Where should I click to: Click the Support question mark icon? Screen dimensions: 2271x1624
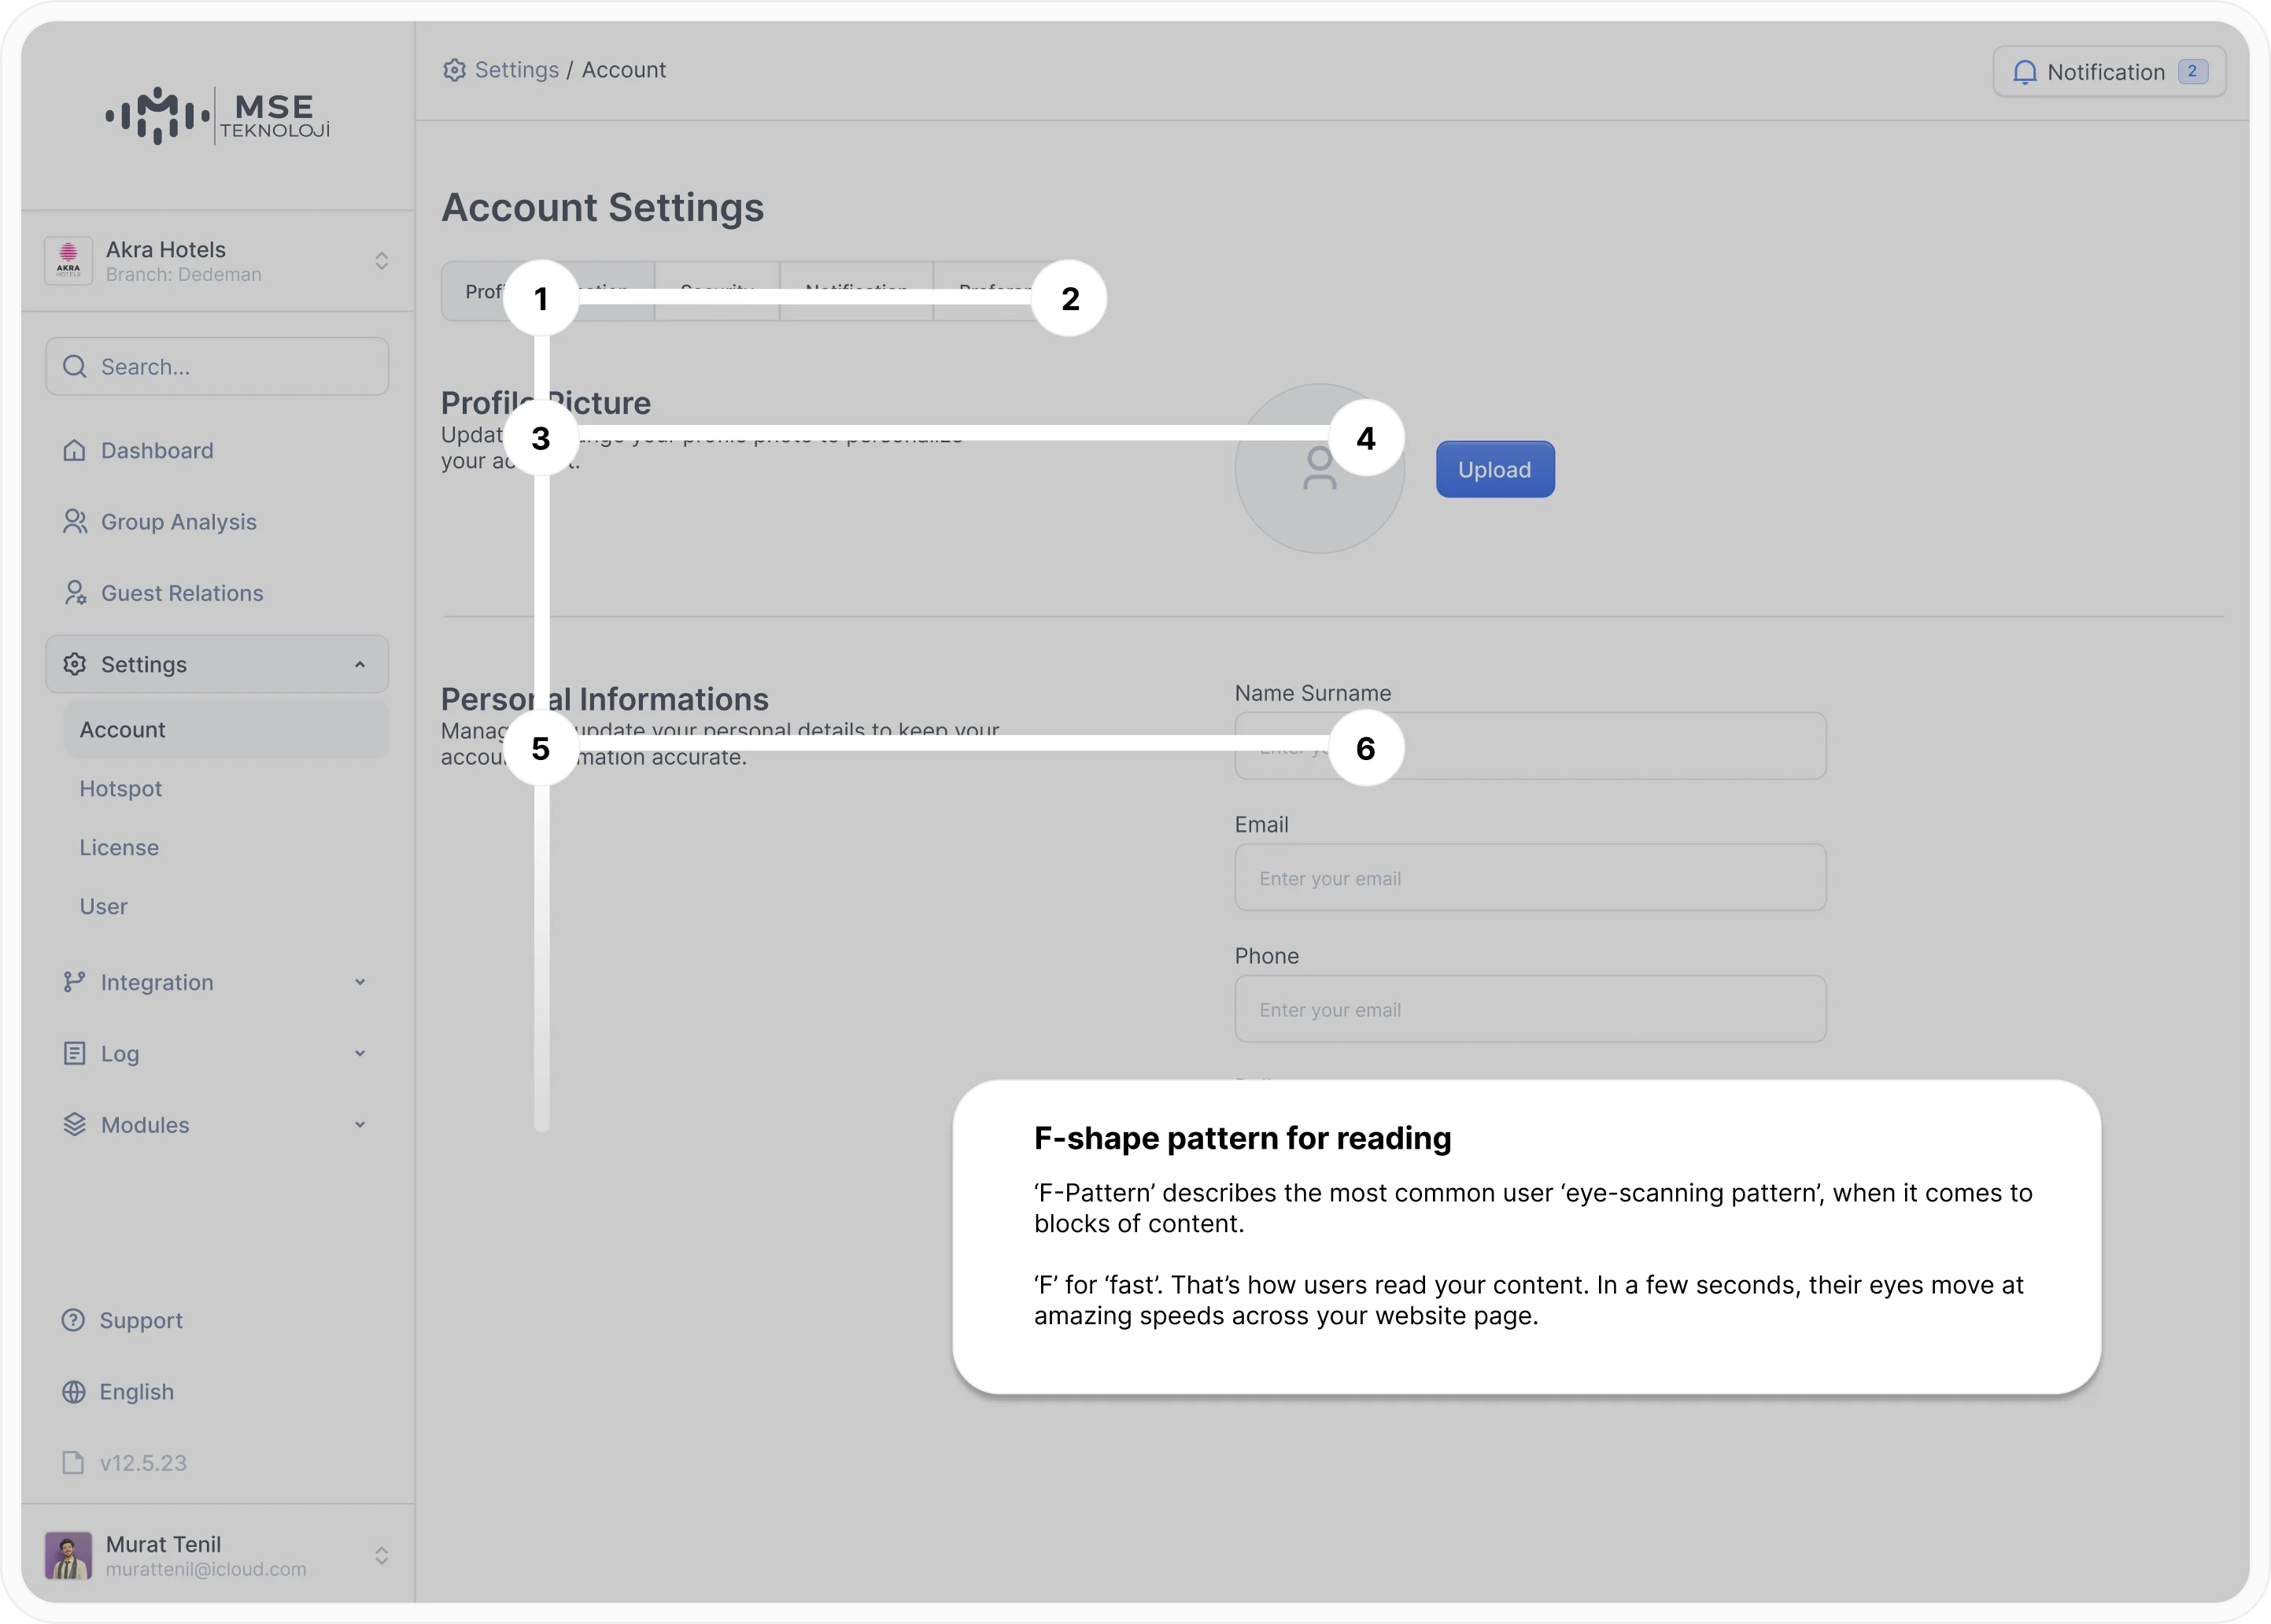(x=73, y=1320)
